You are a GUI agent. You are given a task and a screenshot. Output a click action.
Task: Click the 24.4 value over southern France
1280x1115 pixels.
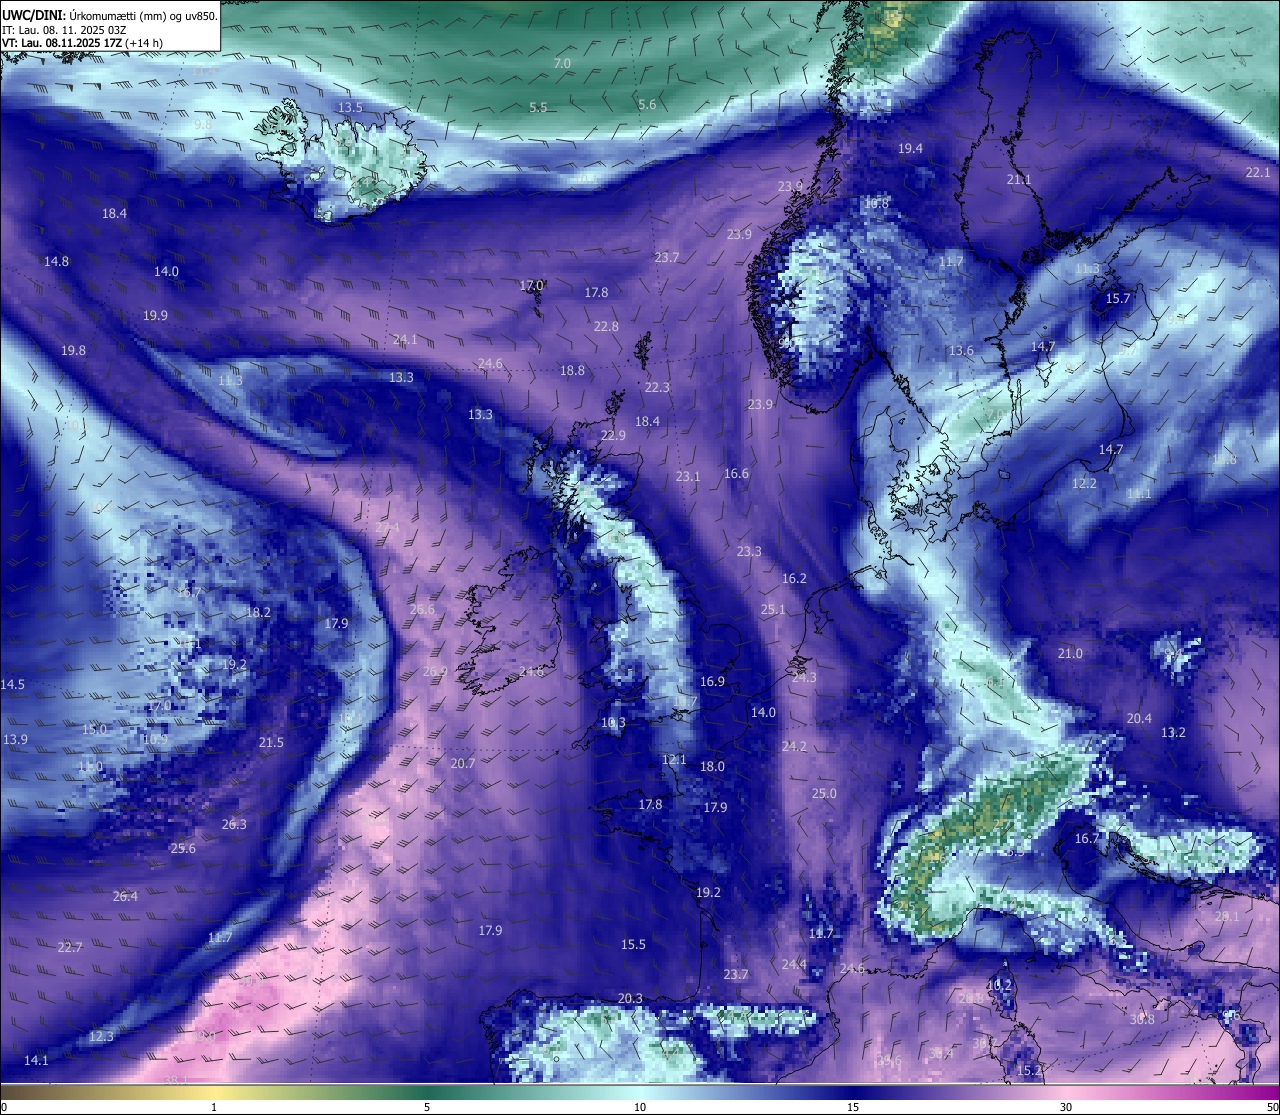pyautogui.click(x=794, y=964)
